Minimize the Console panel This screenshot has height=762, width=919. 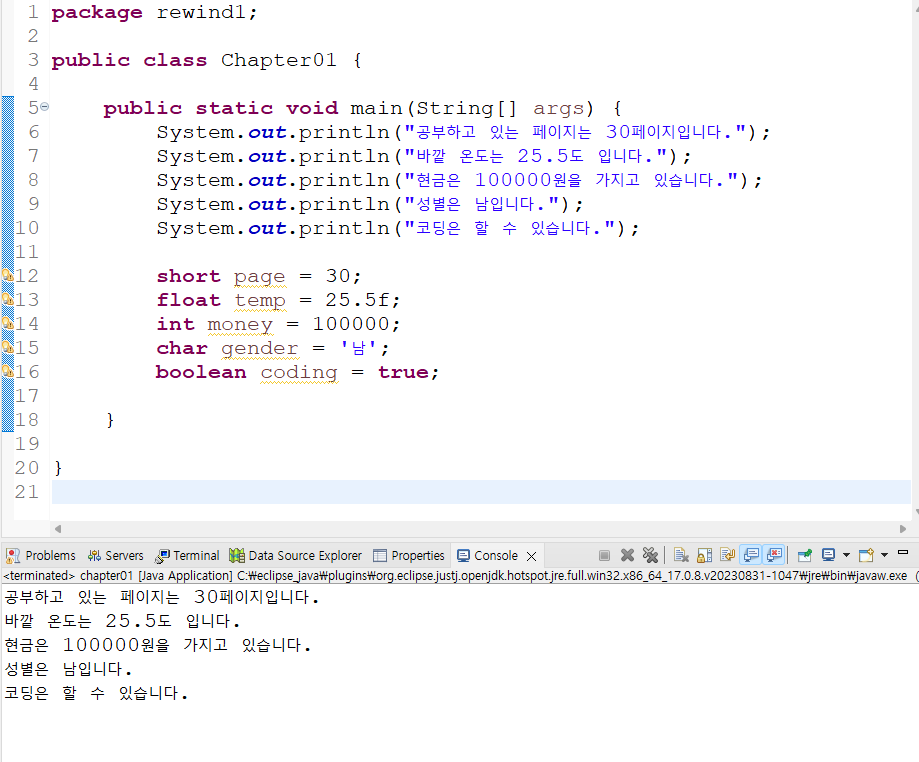pyautogui.click(x=903, y=553)
